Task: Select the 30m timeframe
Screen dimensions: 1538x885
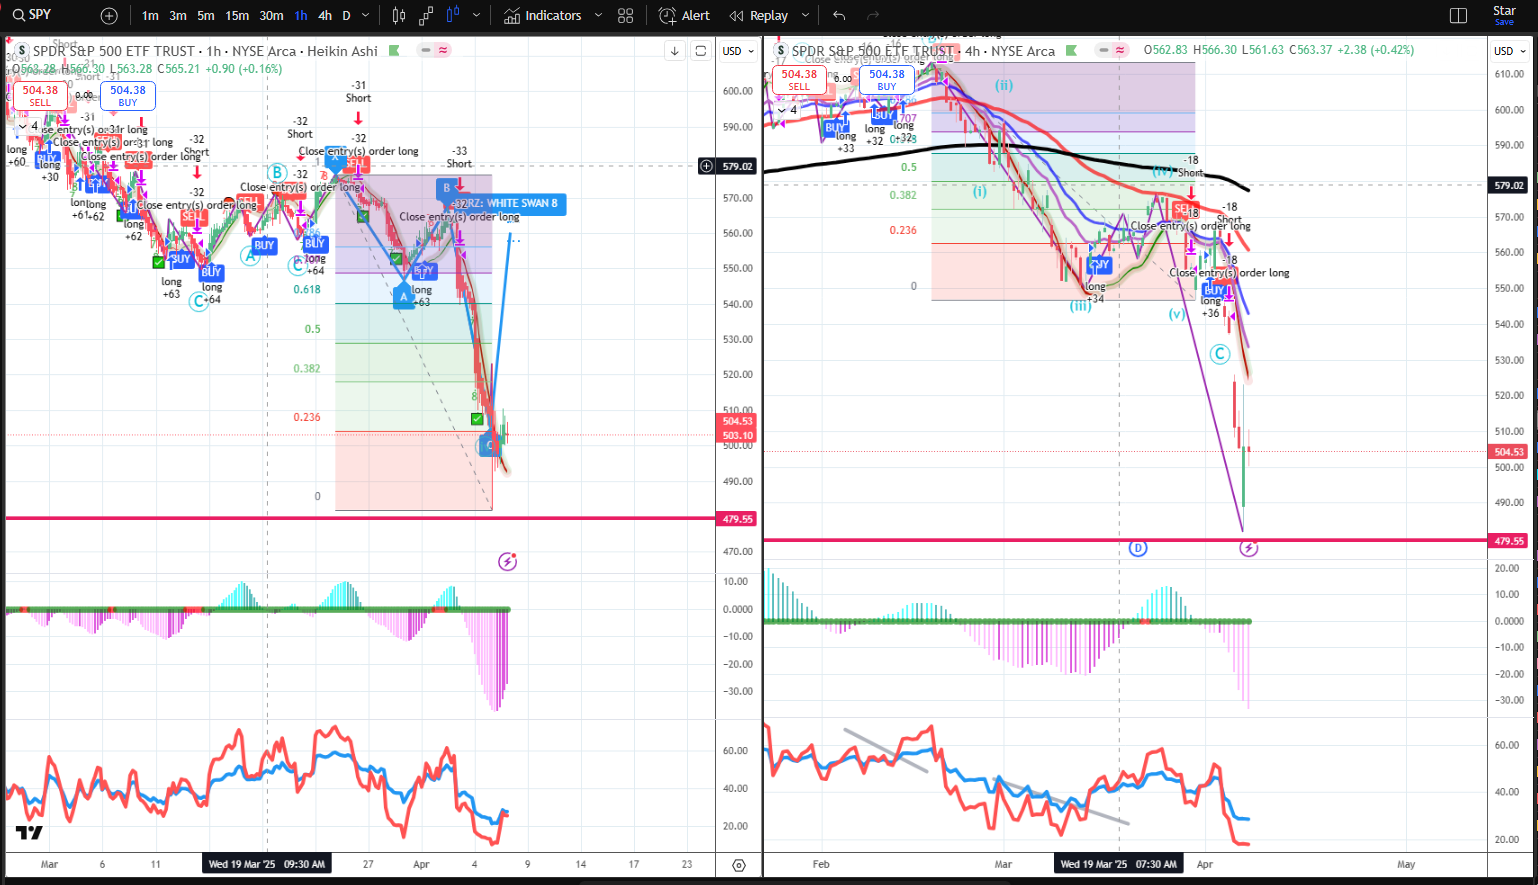Action: [x=271, y=16]
